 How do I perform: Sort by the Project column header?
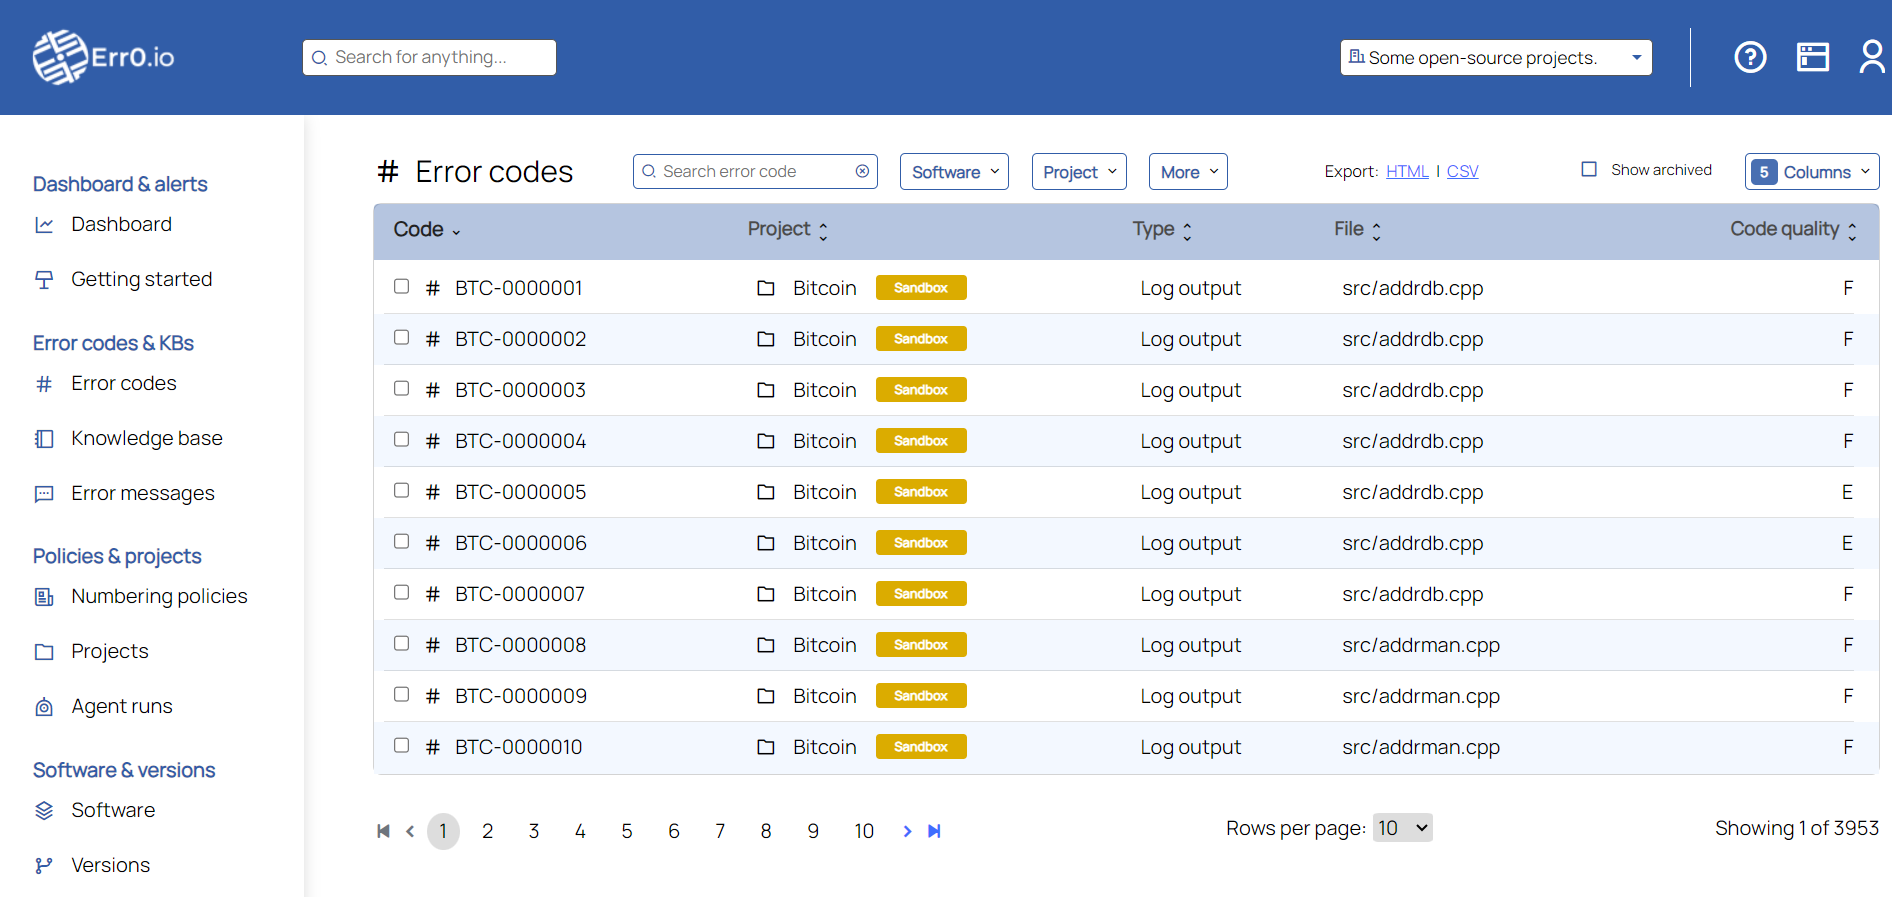[788, 230]
